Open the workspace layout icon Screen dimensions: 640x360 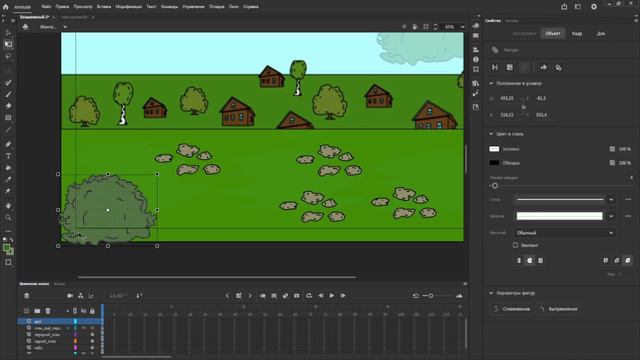tap(578, 7)
